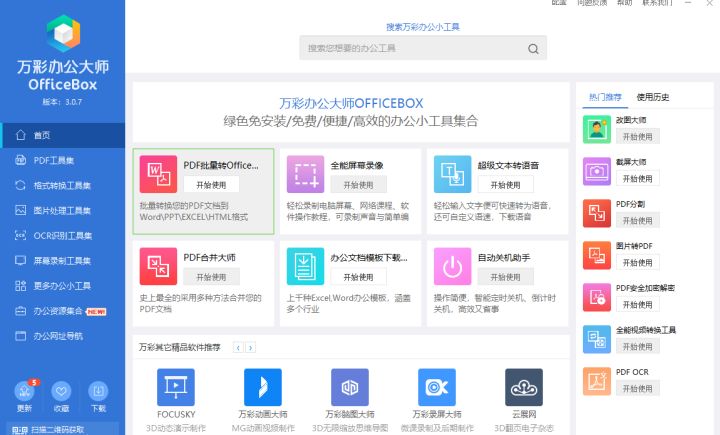Click the PDF安全加密解密 icon
Image resolution: width=720 pixels, height=435 pixels.
596,297
